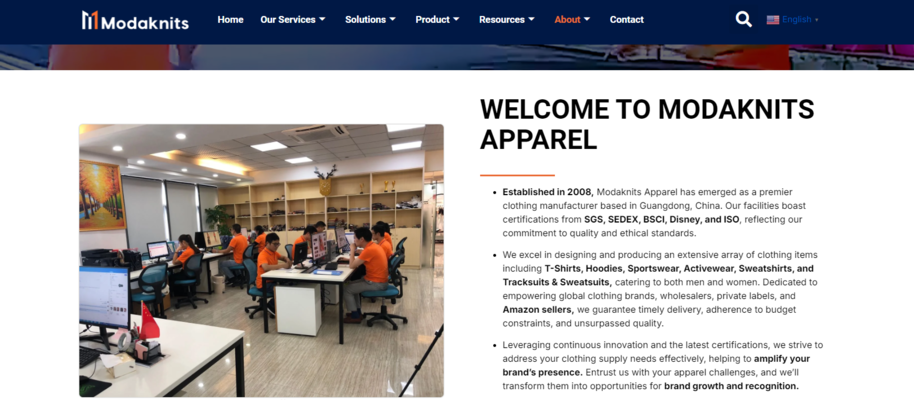This screenshot has width=914, height=400.
Task: Expand the Solutions menu arrow
Action: [x=392, y=19]
